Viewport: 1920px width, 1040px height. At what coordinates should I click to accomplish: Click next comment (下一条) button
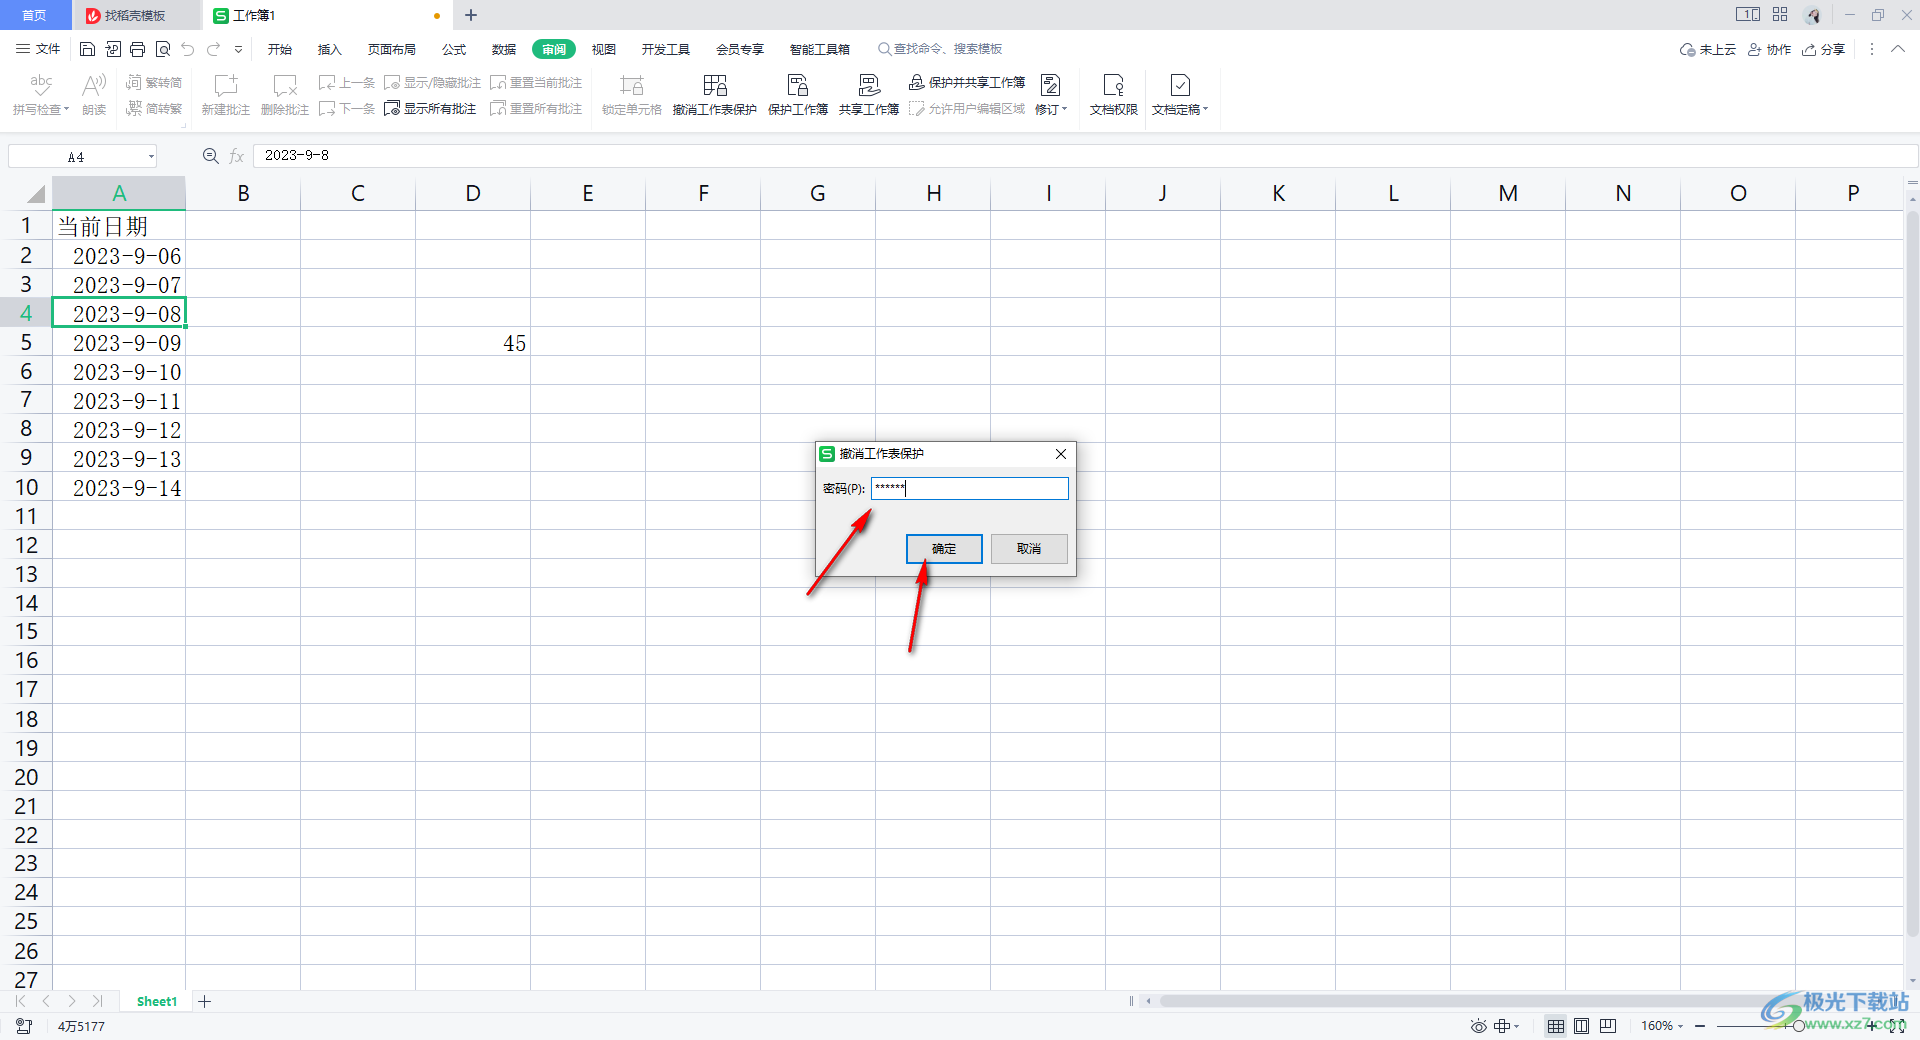pyautogui.click(x=347, y=108)
